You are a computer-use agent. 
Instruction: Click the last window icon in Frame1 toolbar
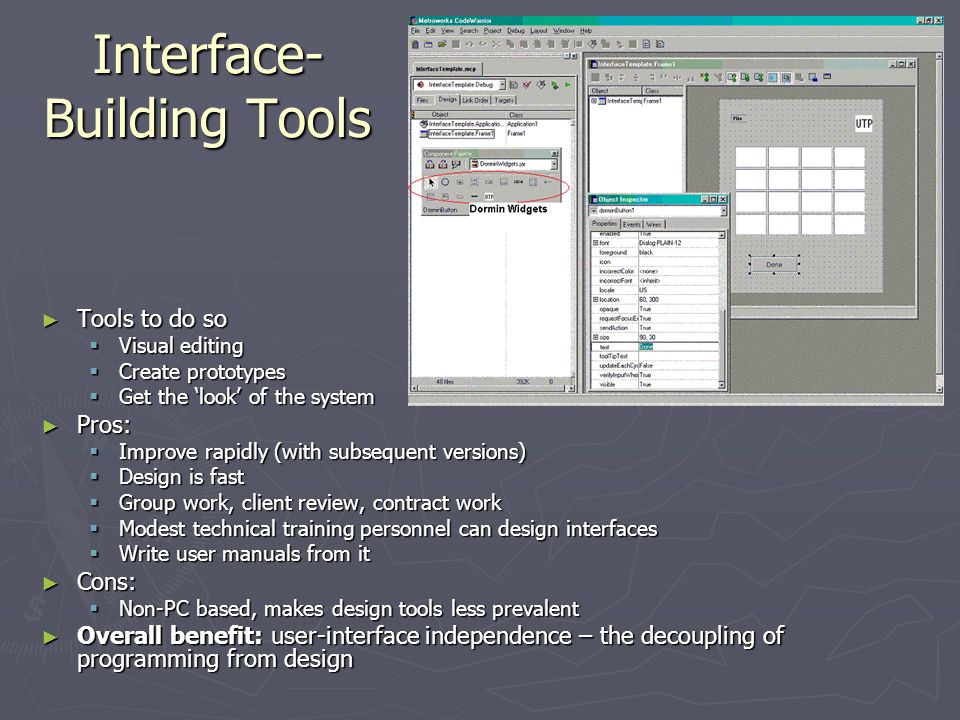[x=827, y=77]
